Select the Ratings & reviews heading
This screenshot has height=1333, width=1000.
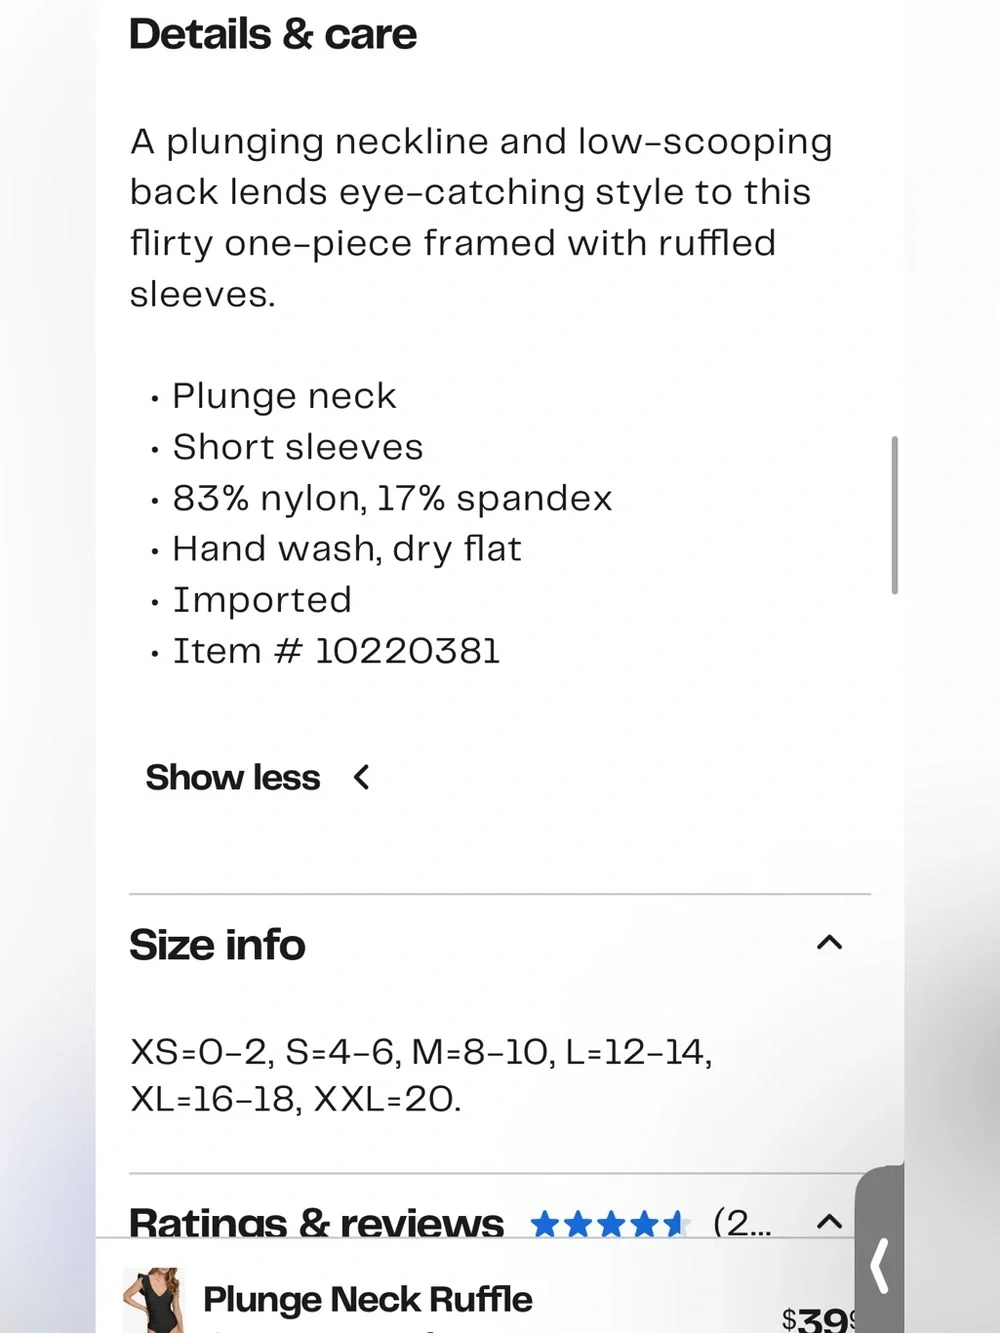(316, 1222)
